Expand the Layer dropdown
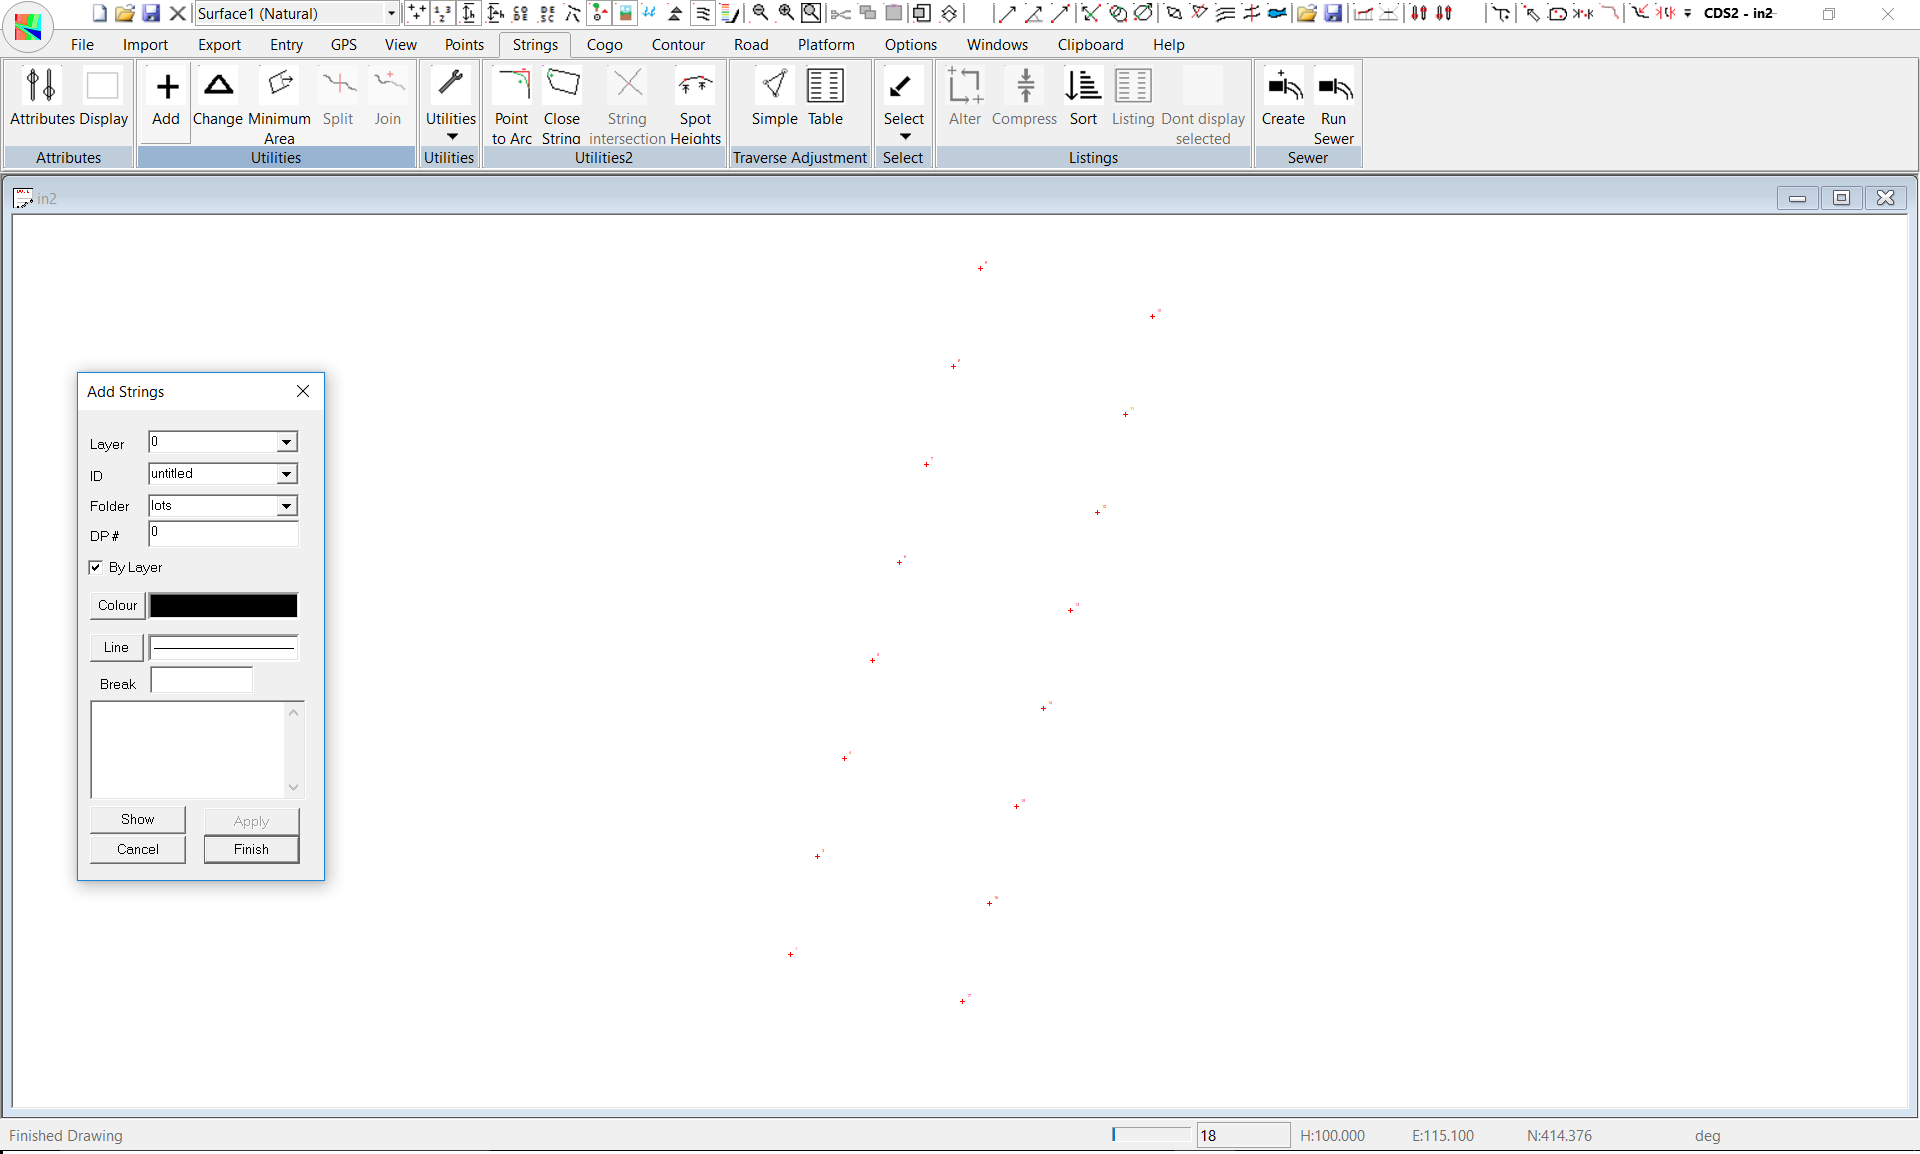Viewport: 1920px width, 1154px height. [287, 442]
